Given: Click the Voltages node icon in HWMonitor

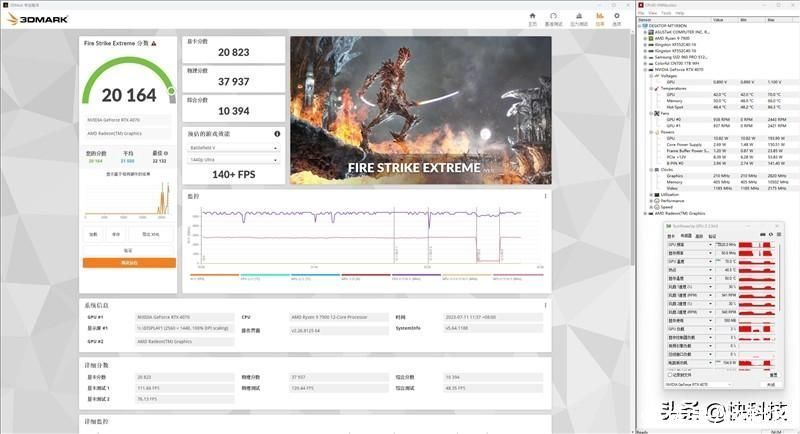Looking at the screenshot, I should [x=657, y=75].
